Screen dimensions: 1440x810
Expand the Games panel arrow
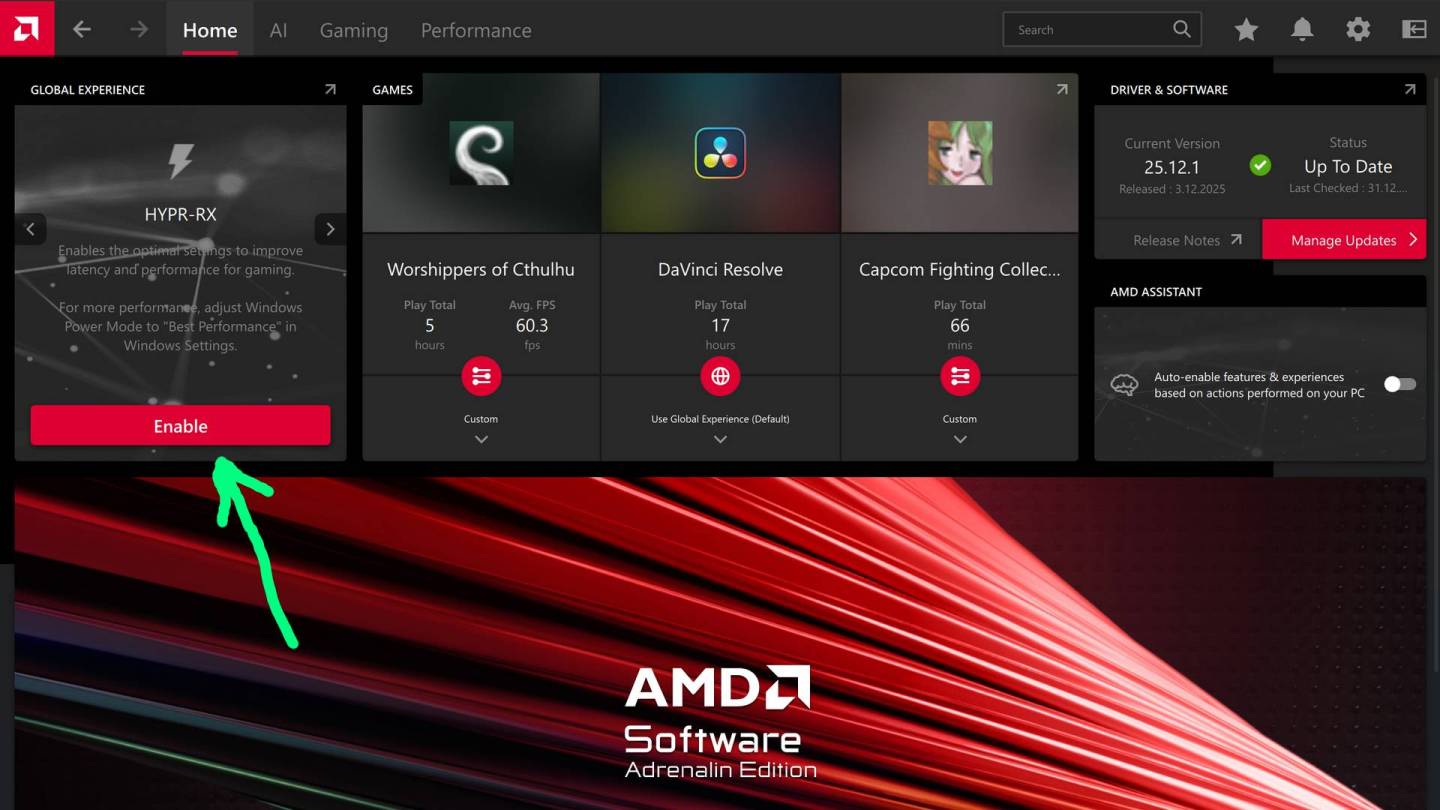click(1062, 89)
